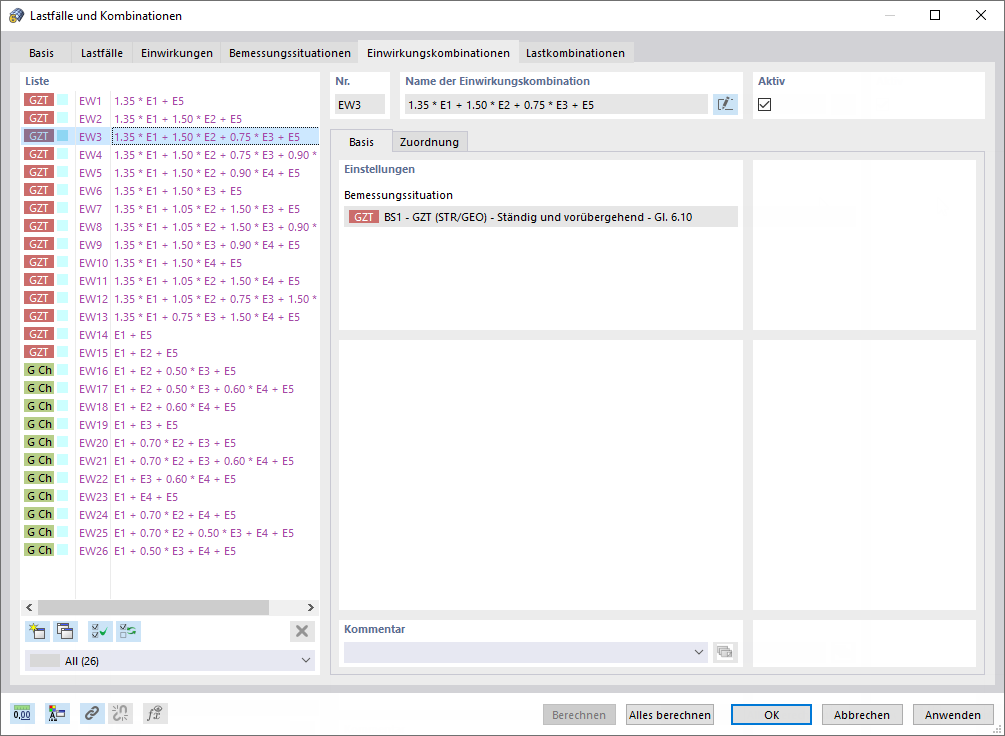The height and width of the screenshot is (736, 1005).
Task: Select row EW22 in the list
Action: coord(170,478)
